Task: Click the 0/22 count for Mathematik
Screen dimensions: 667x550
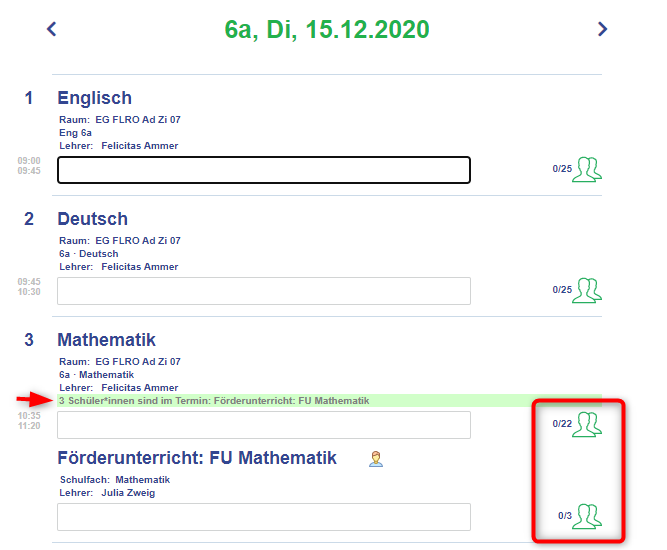Action: [x=562, y=424]
